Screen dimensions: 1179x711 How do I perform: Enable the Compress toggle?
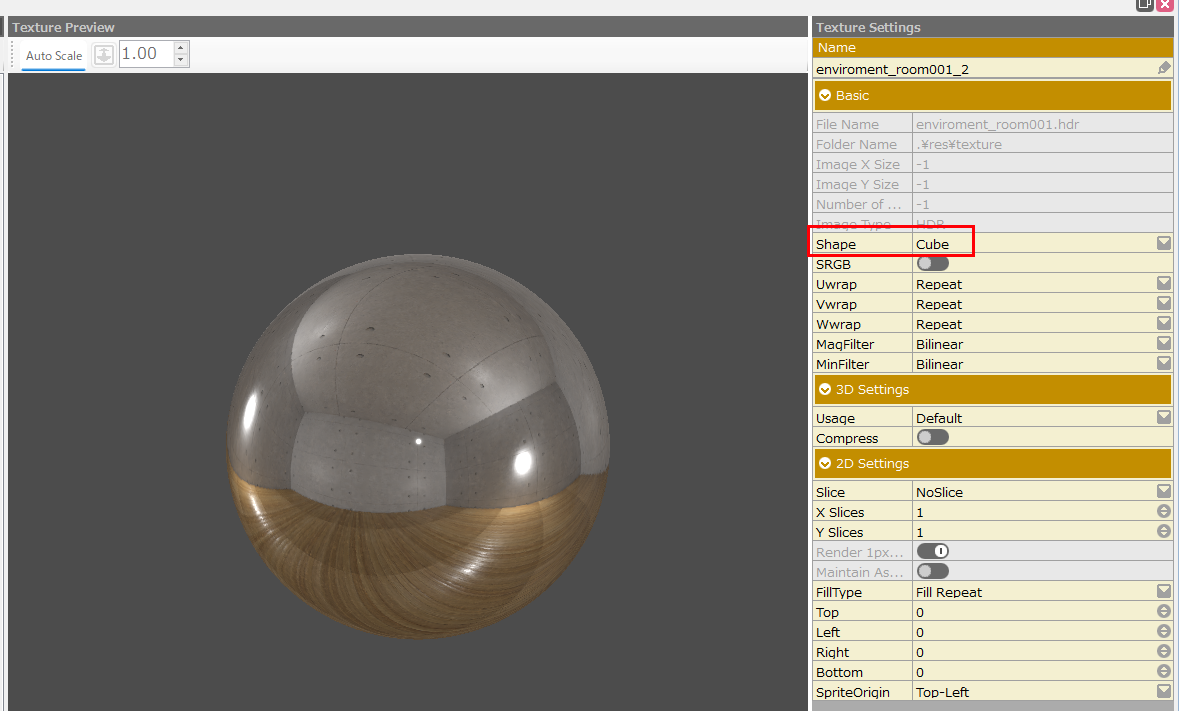point(932,438)
